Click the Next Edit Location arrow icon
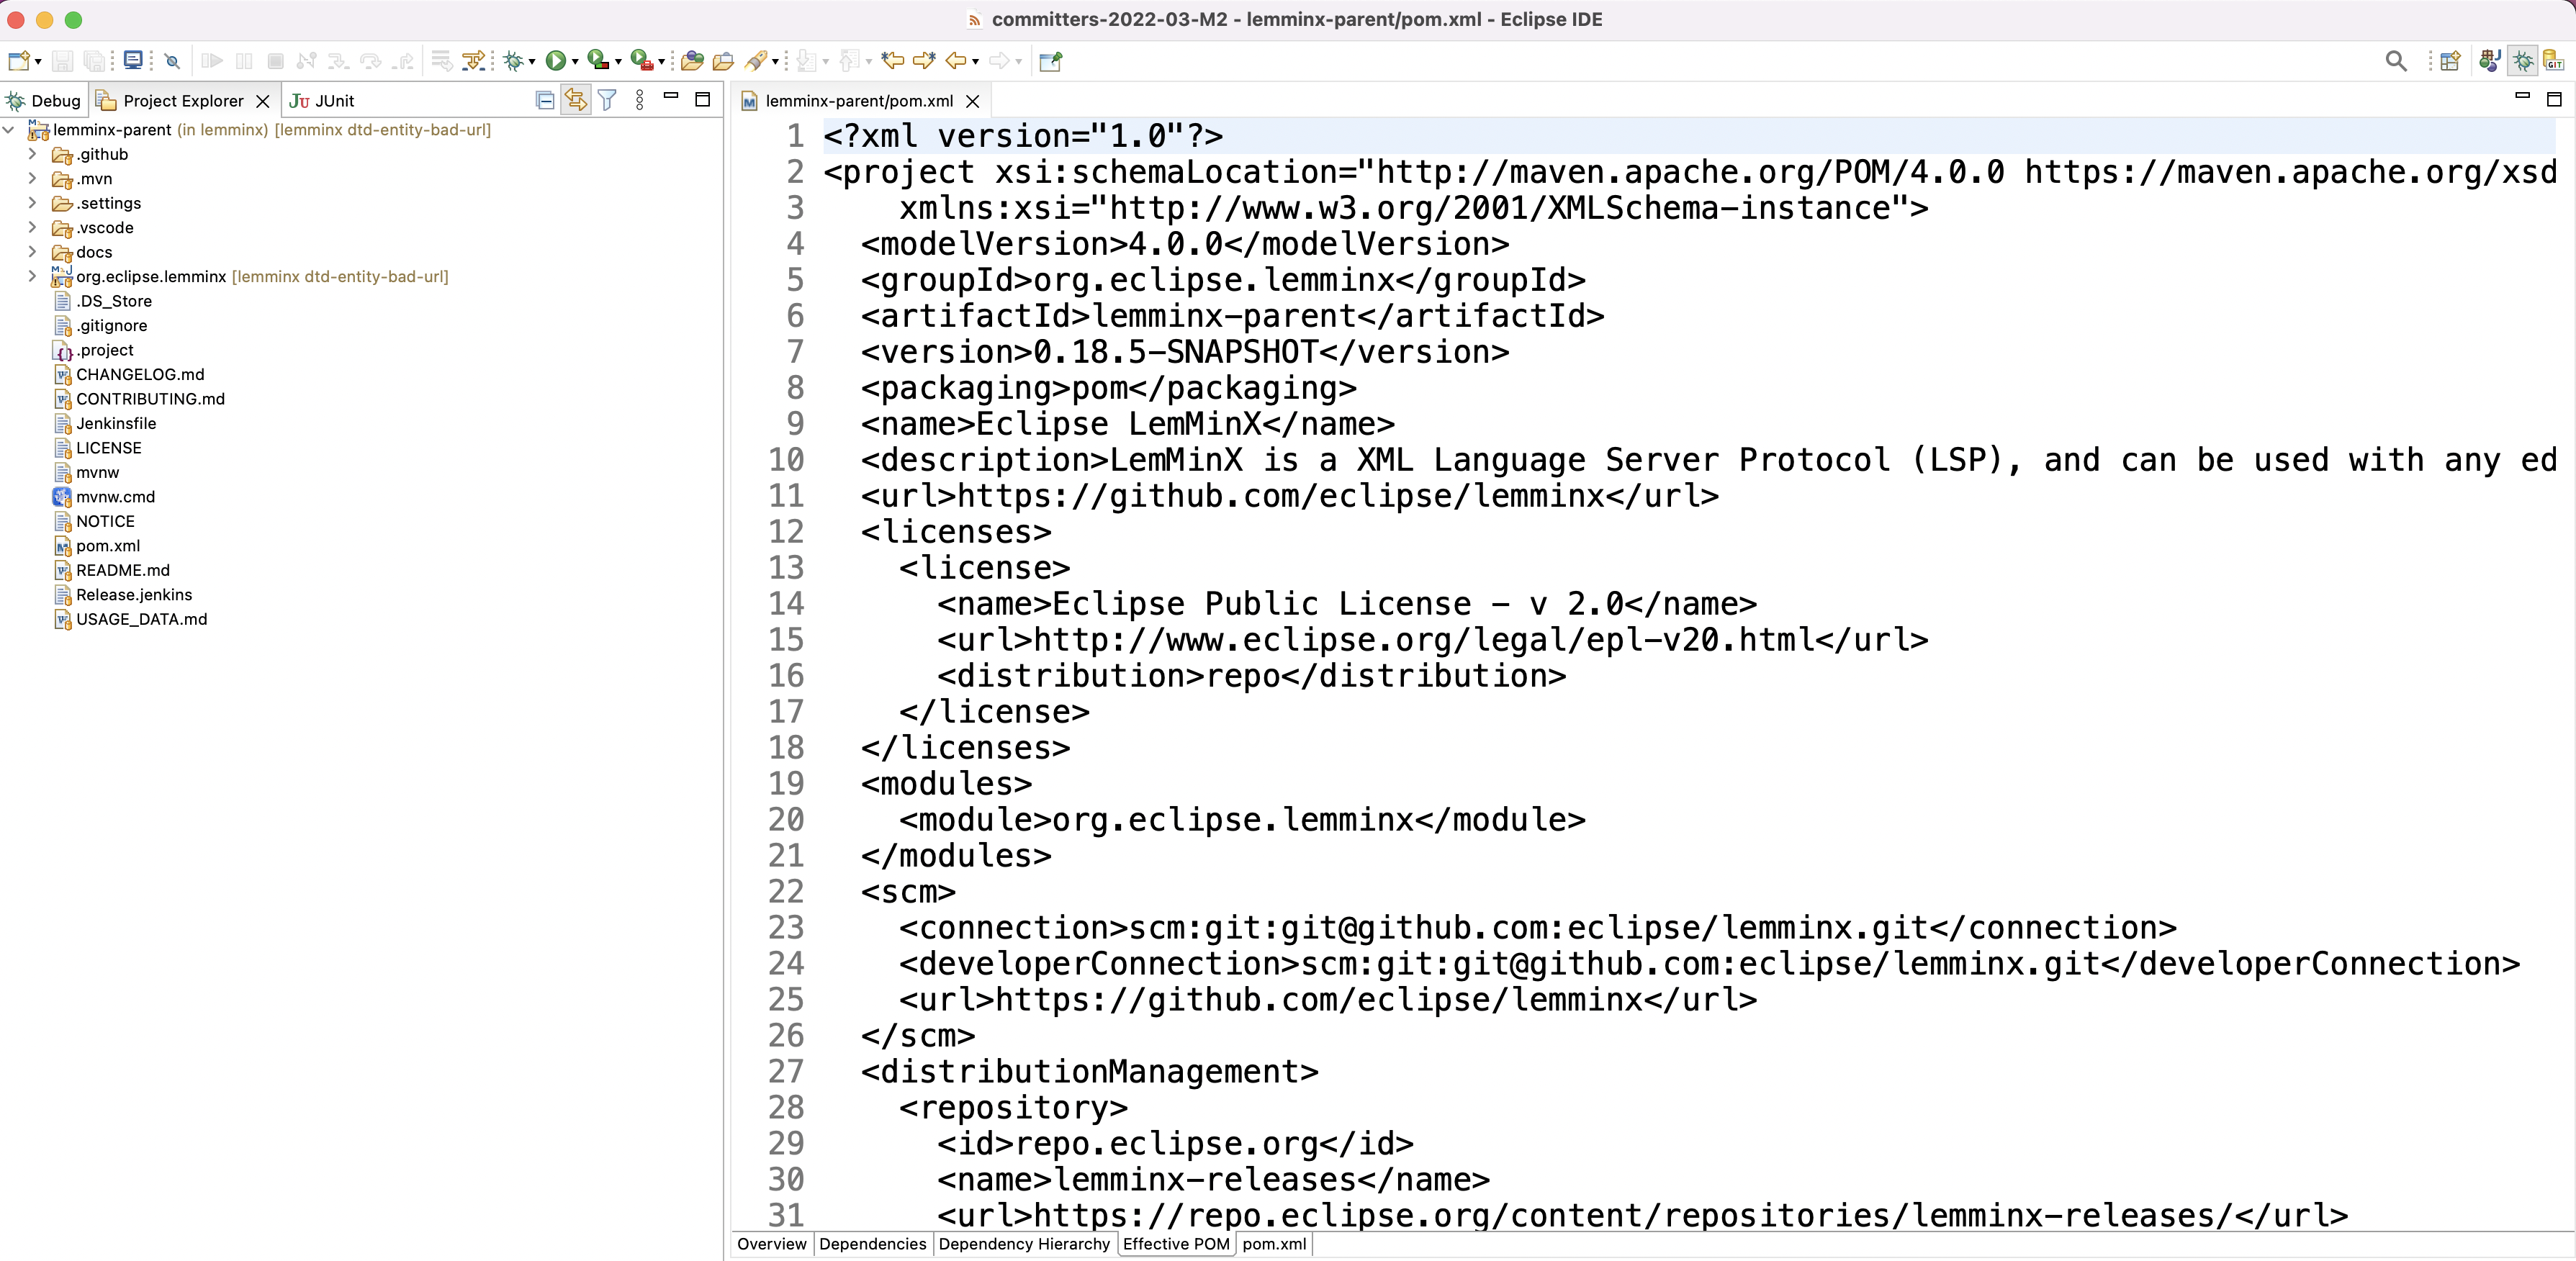The height and width of the screenshot is (1261, 2576). (924, 61)
